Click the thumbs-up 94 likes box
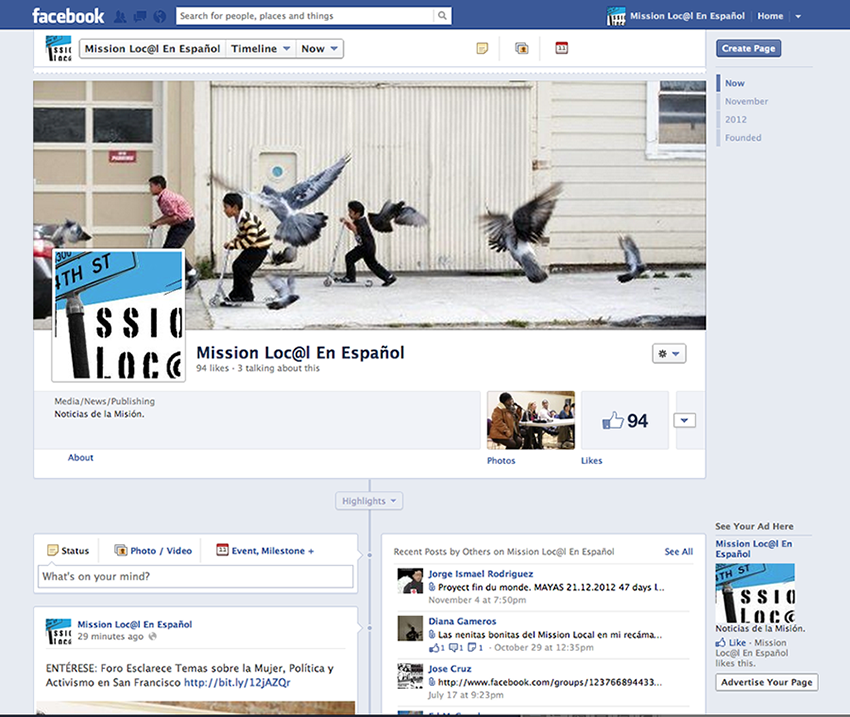Viewport: 850px width, 717px height. point(626,421)
